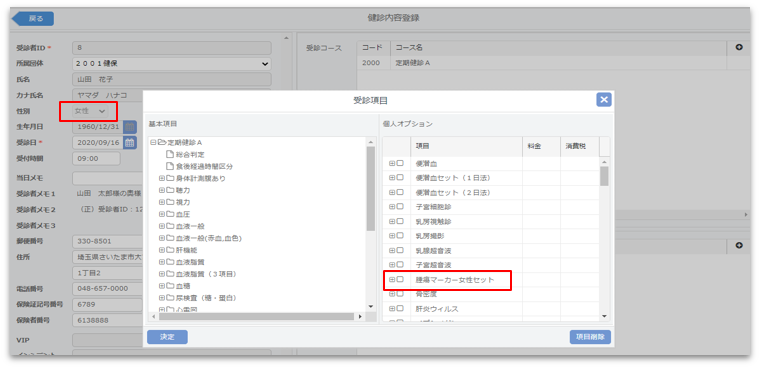
Task: Click folder icon of 血糖
Action: click(170, 286)
